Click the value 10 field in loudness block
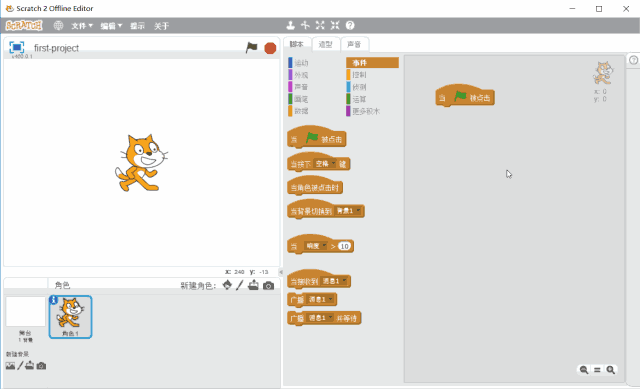This screenshot has width=640, height=389. 344,246
